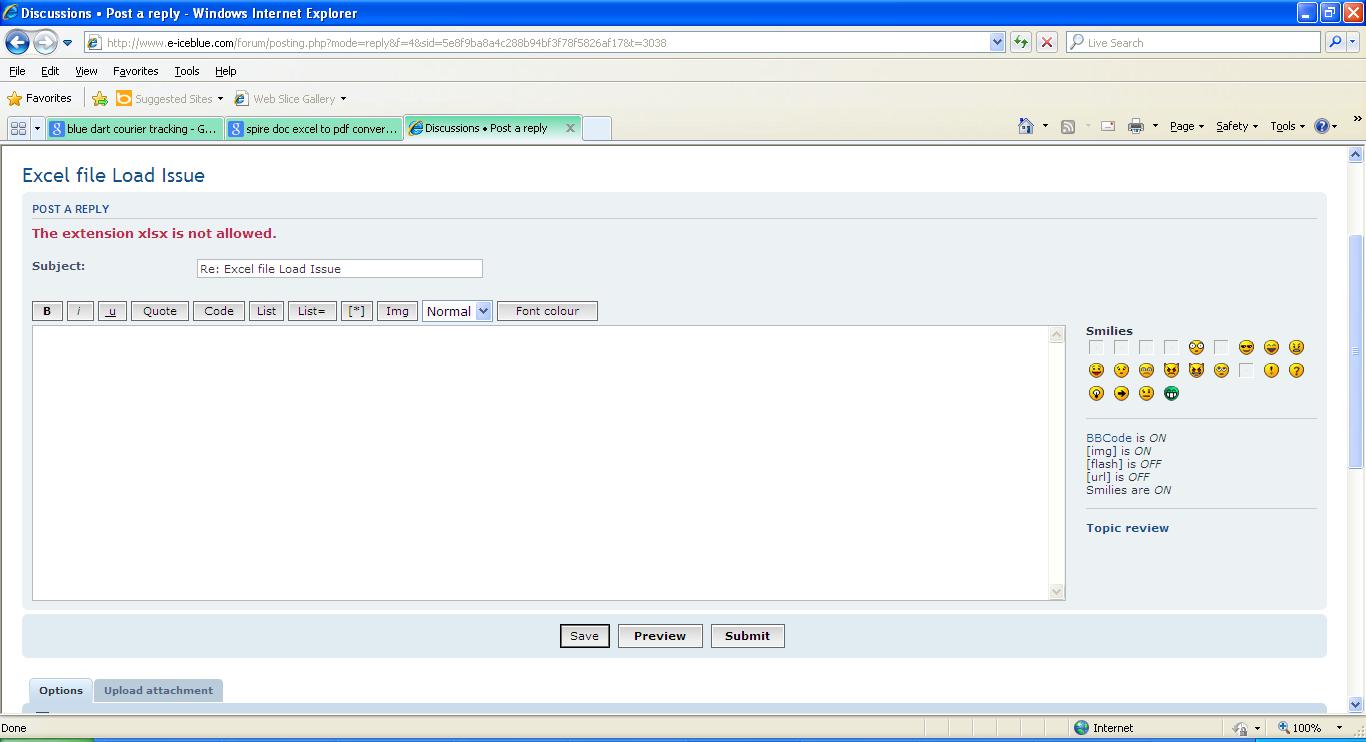
Task: Open the Home page icon
Action: point(1025,126)
